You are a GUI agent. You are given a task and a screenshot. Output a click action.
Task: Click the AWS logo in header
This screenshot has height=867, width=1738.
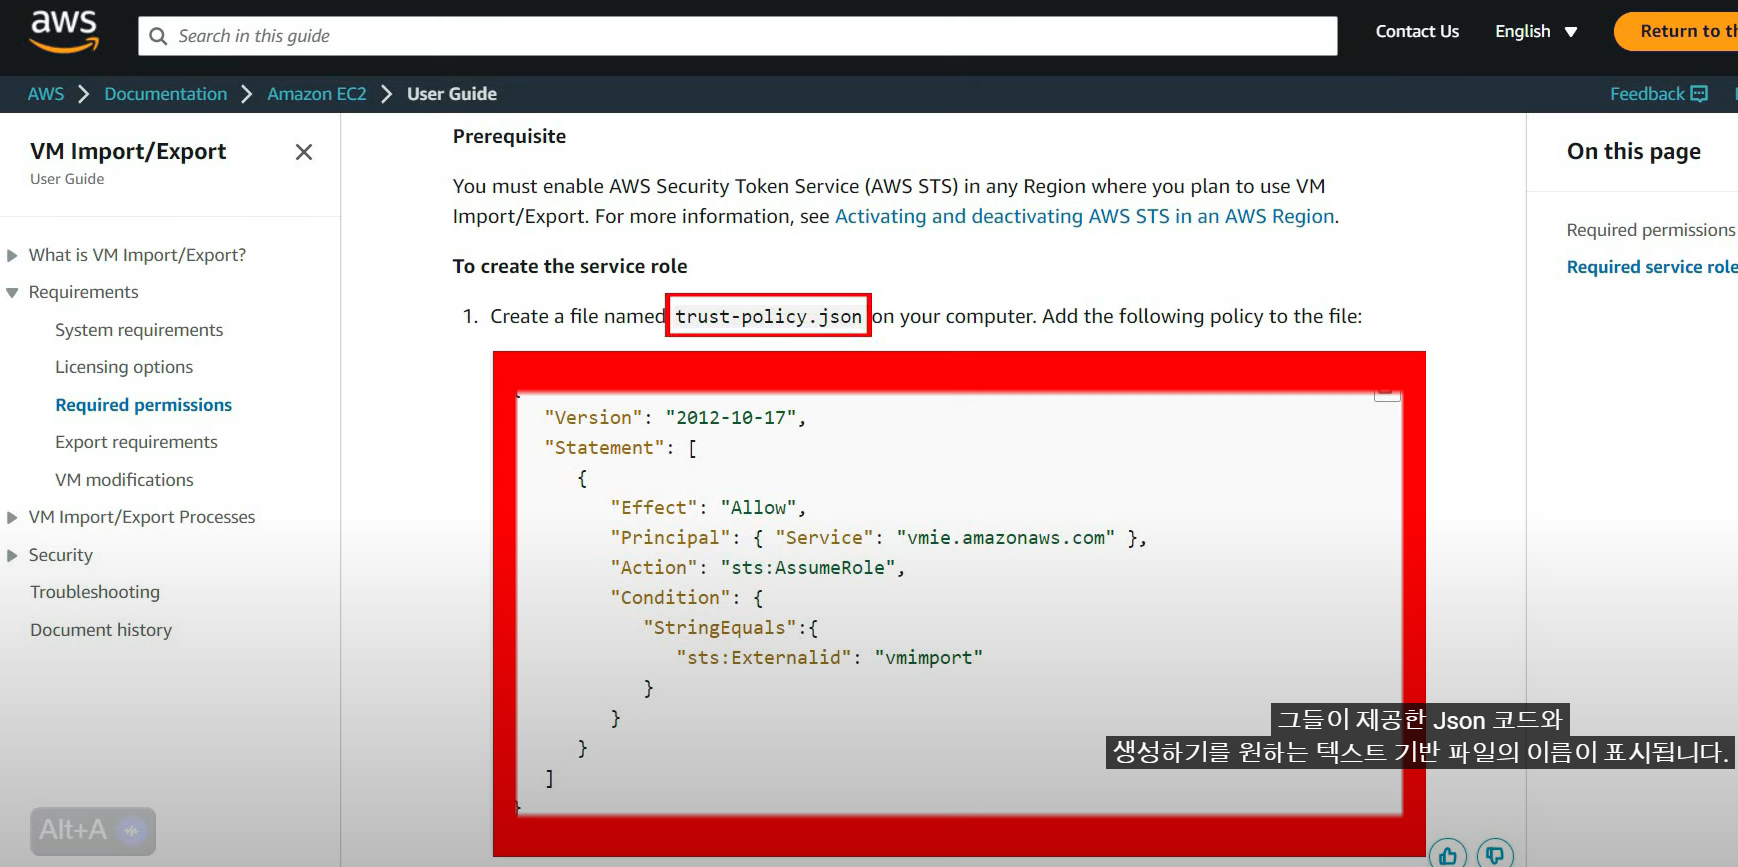click(64, 31)
